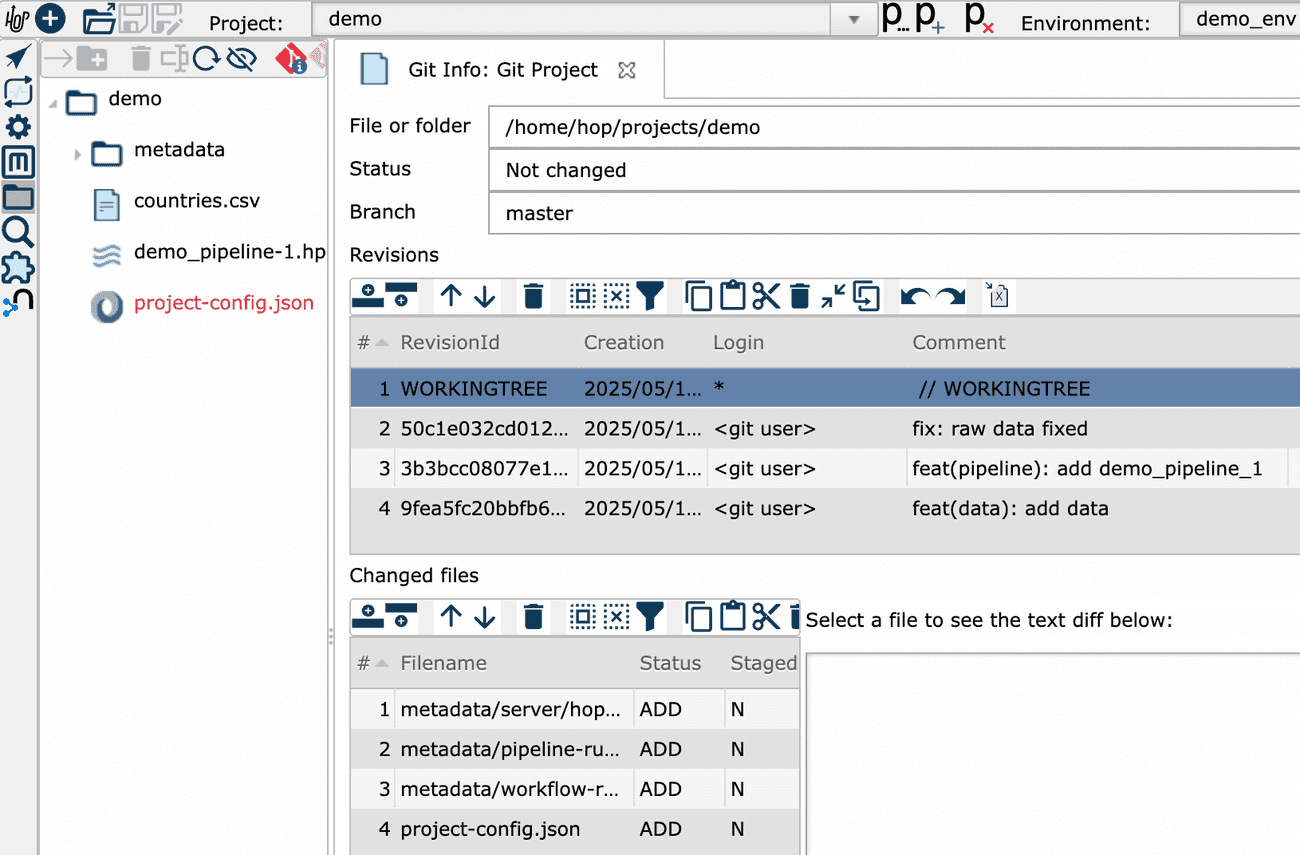The width and height of the screenshot is (1300, 855).
Task: Refresh the file explorer tree
Action: 207,59
